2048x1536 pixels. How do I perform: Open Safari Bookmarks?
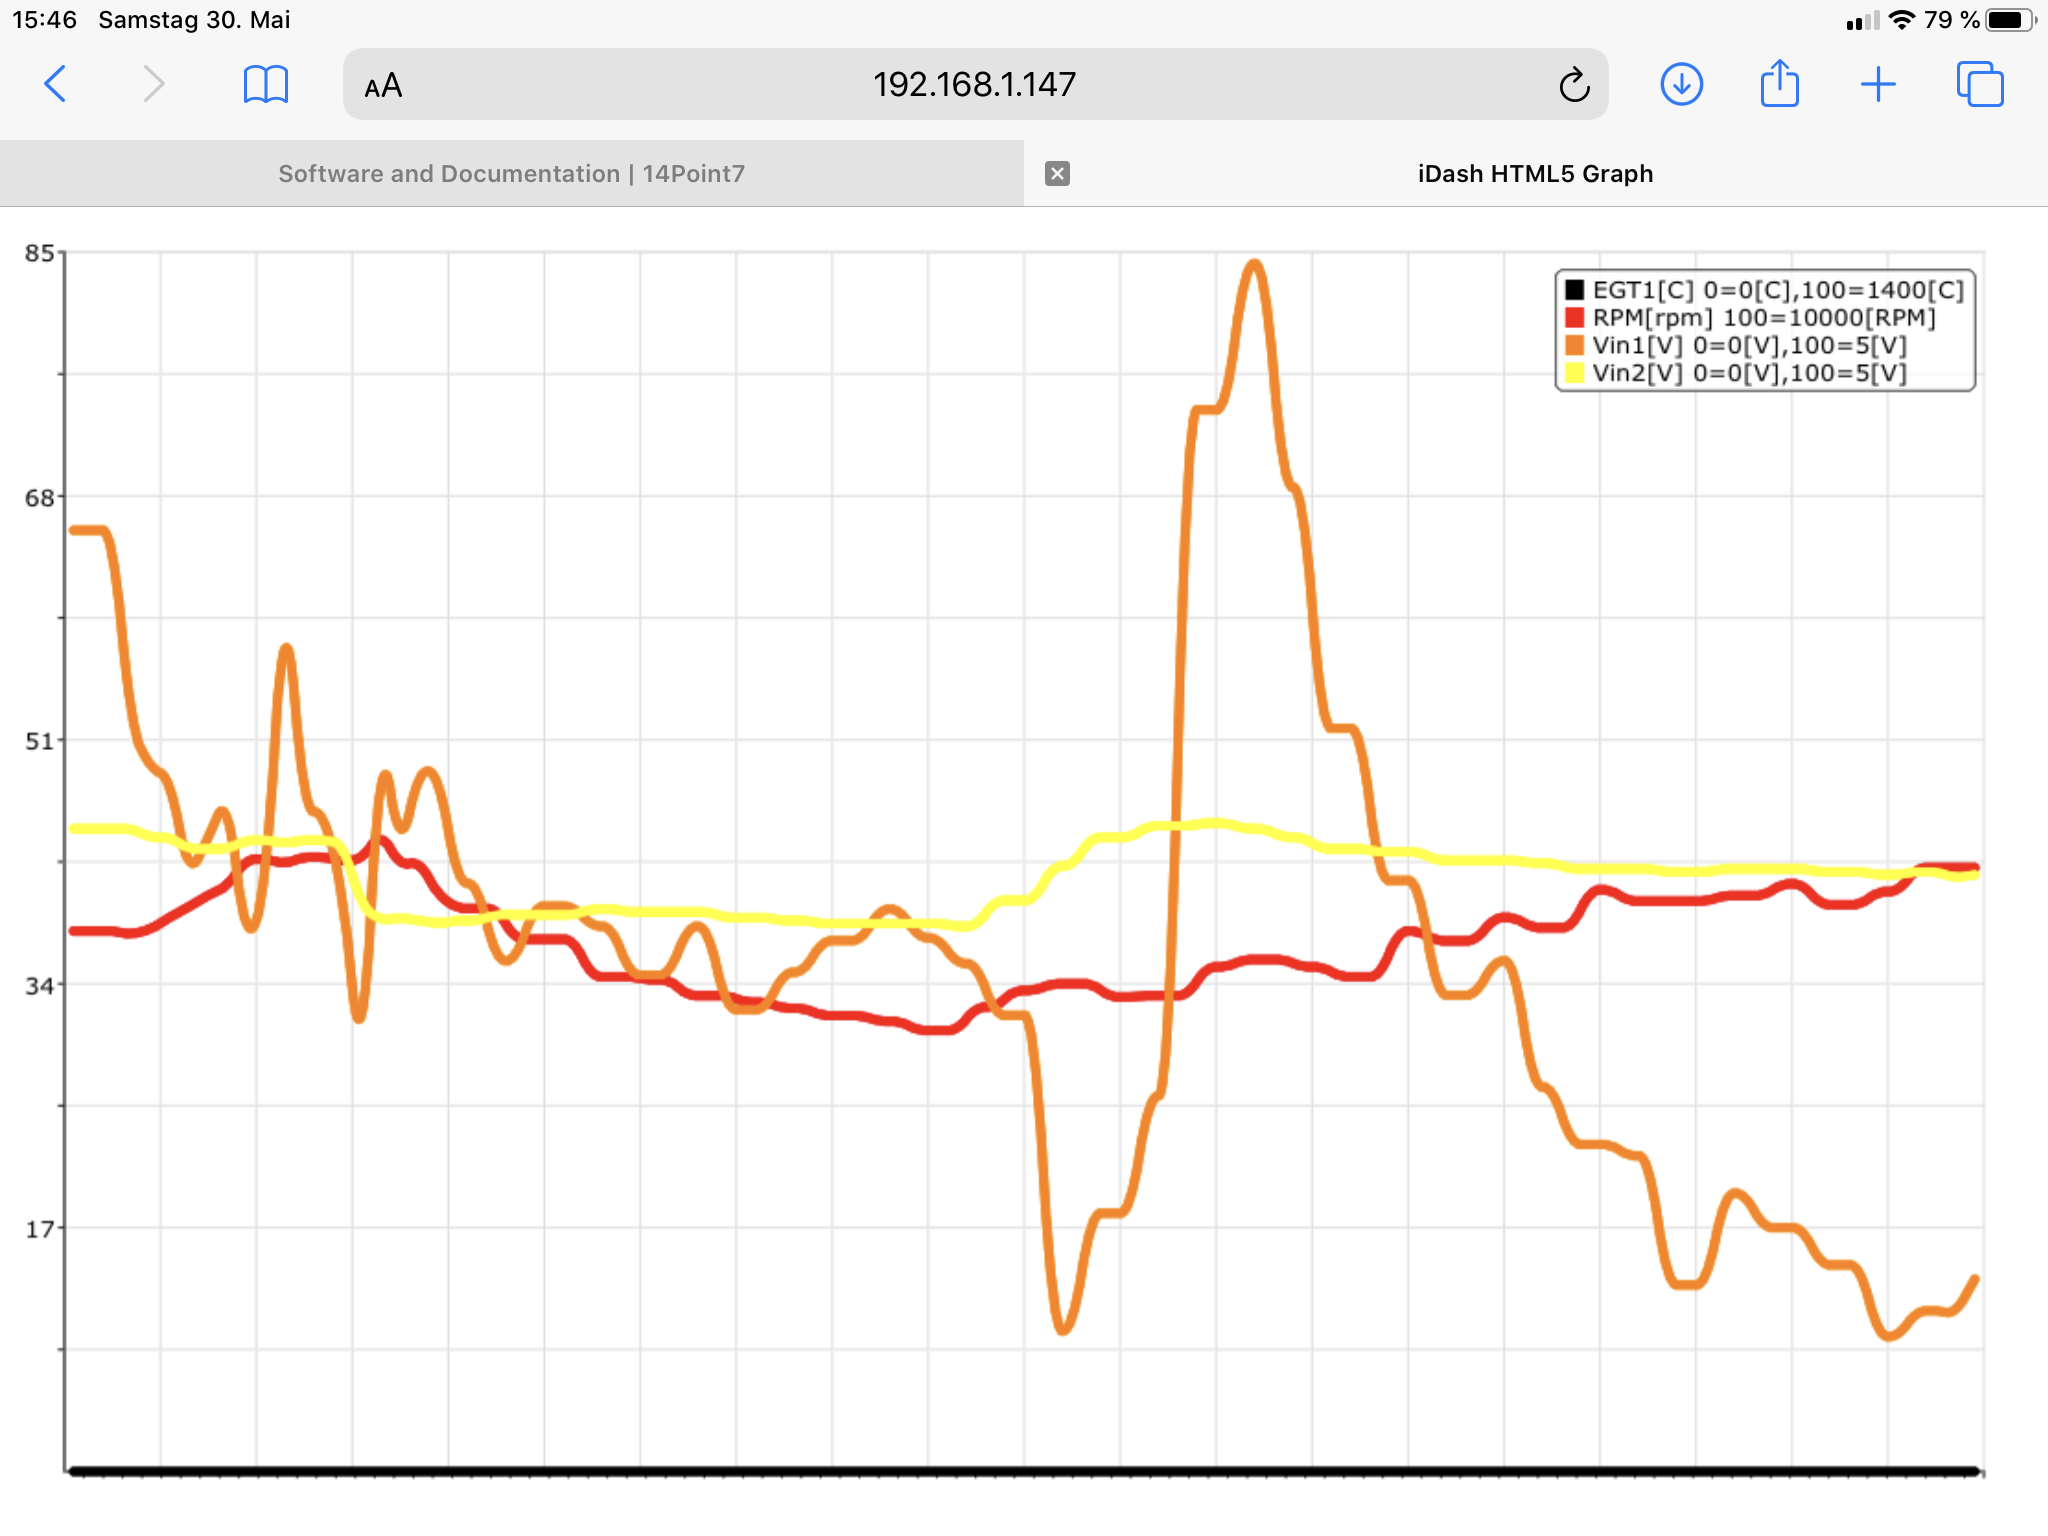click(263, 84)
